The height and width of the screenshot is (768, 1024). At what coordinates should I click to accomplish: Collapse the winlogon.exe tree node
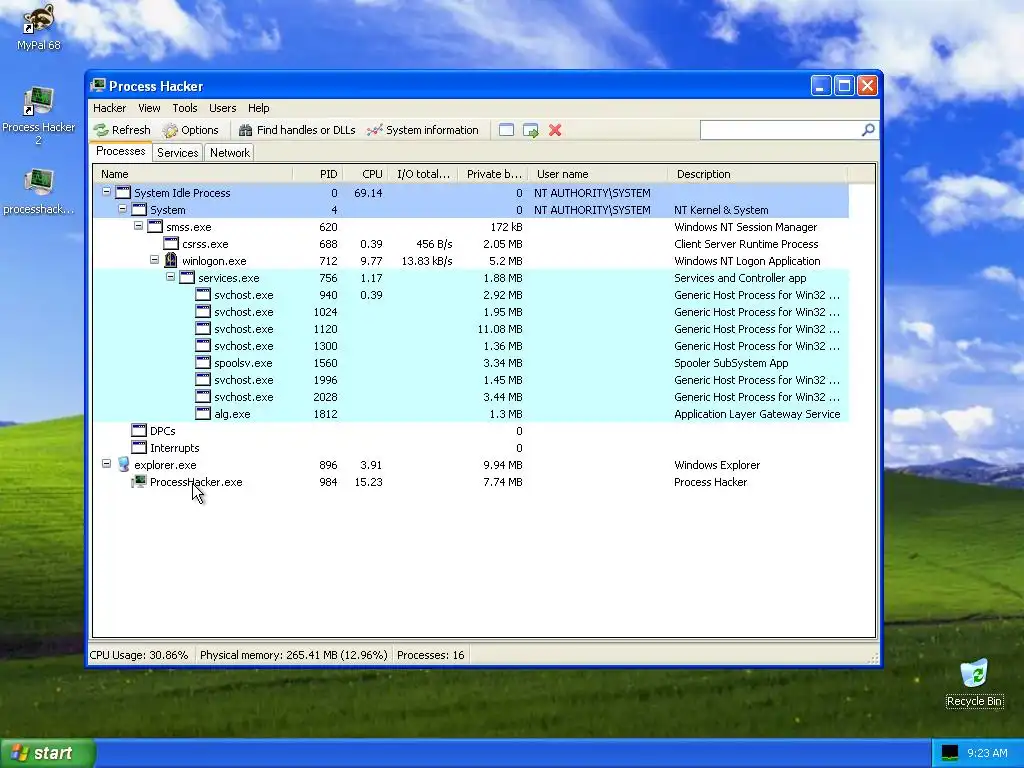click(154, 260)
